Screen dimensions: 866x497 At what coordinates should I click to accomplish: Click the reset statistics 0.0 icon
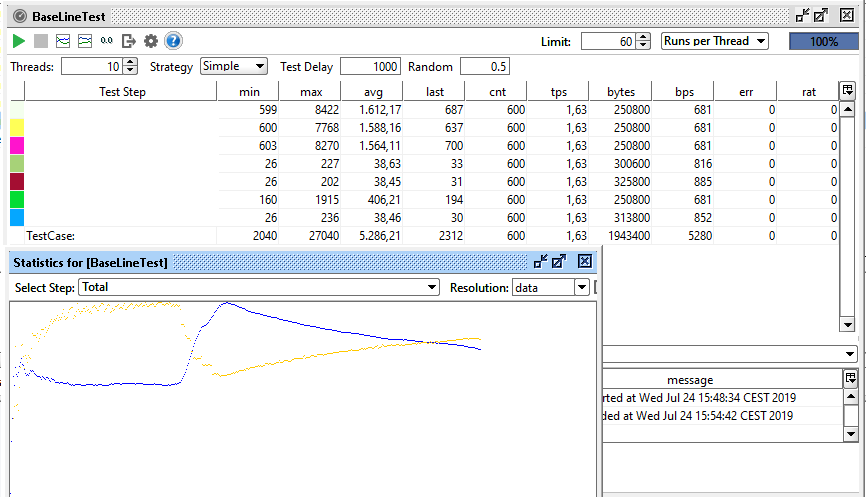[107, 41]
